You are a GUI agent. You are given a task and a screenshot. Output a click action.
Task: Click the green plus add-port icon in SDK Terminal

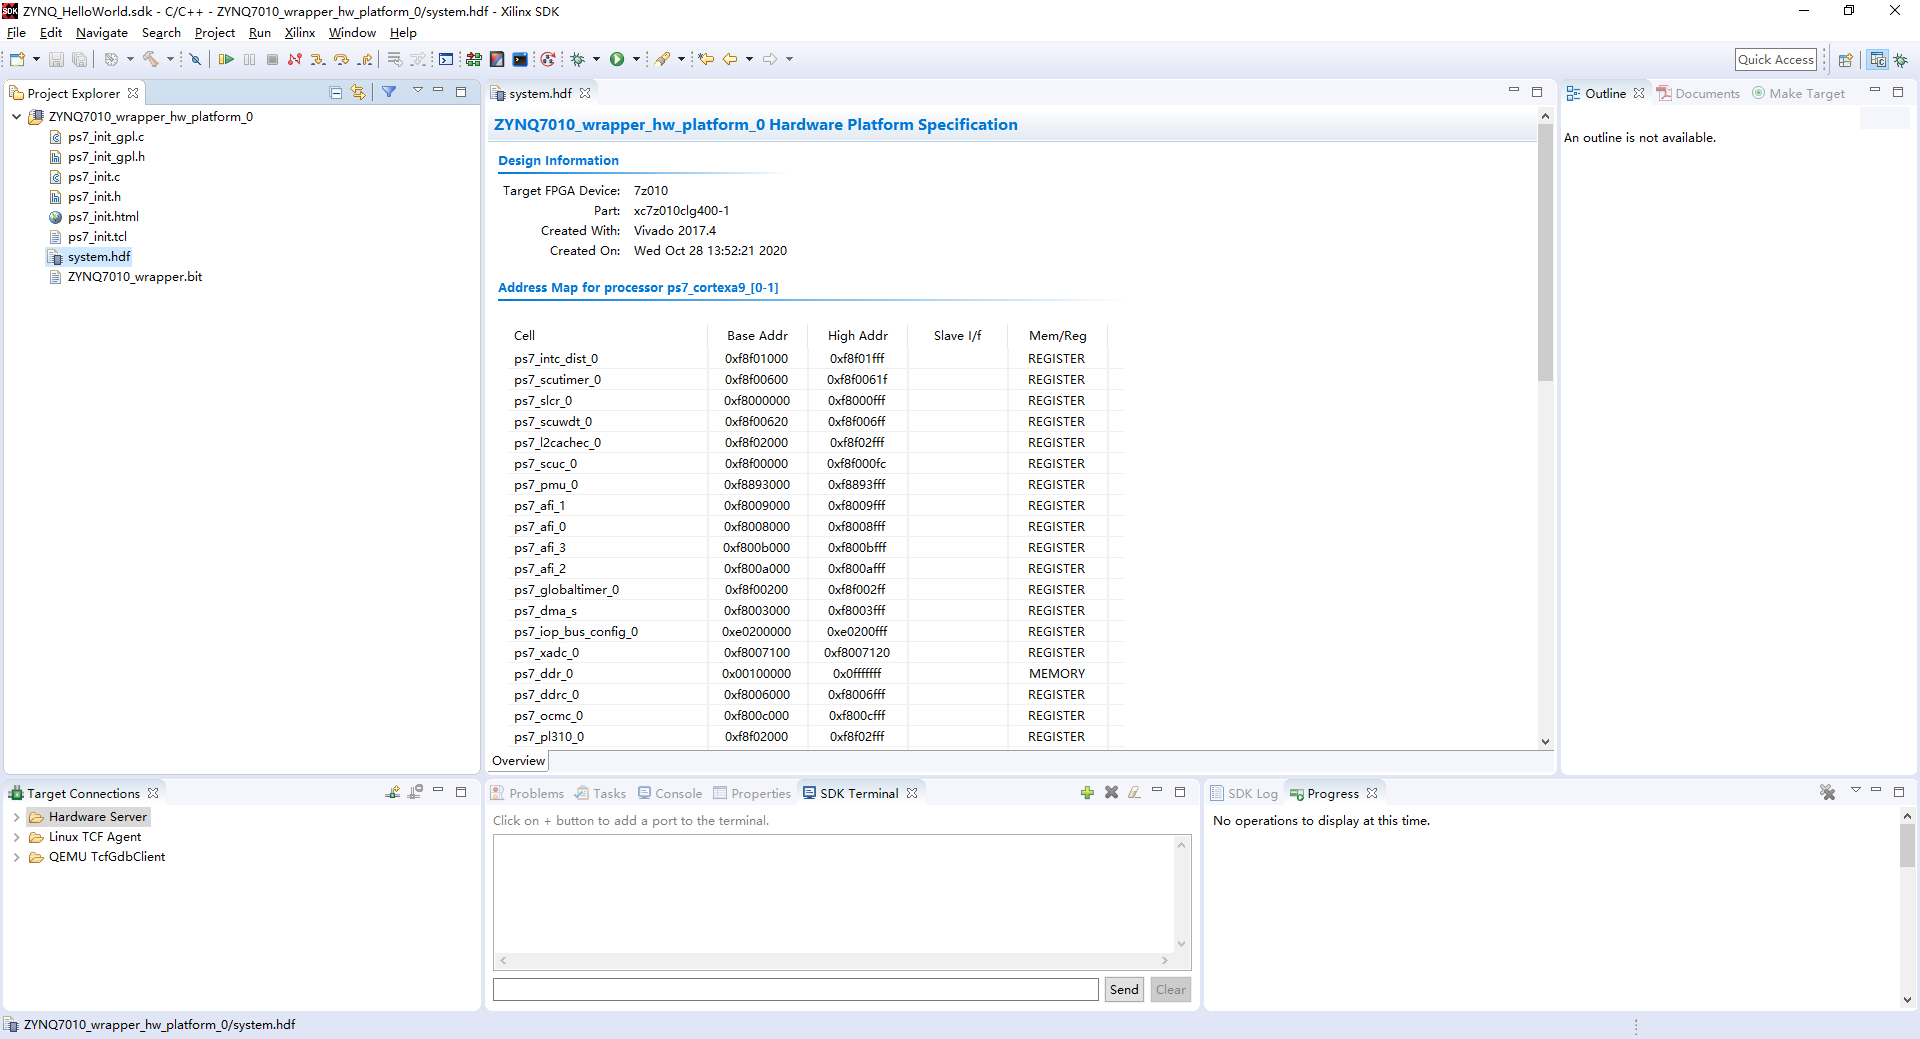[x=1087, y=793]
